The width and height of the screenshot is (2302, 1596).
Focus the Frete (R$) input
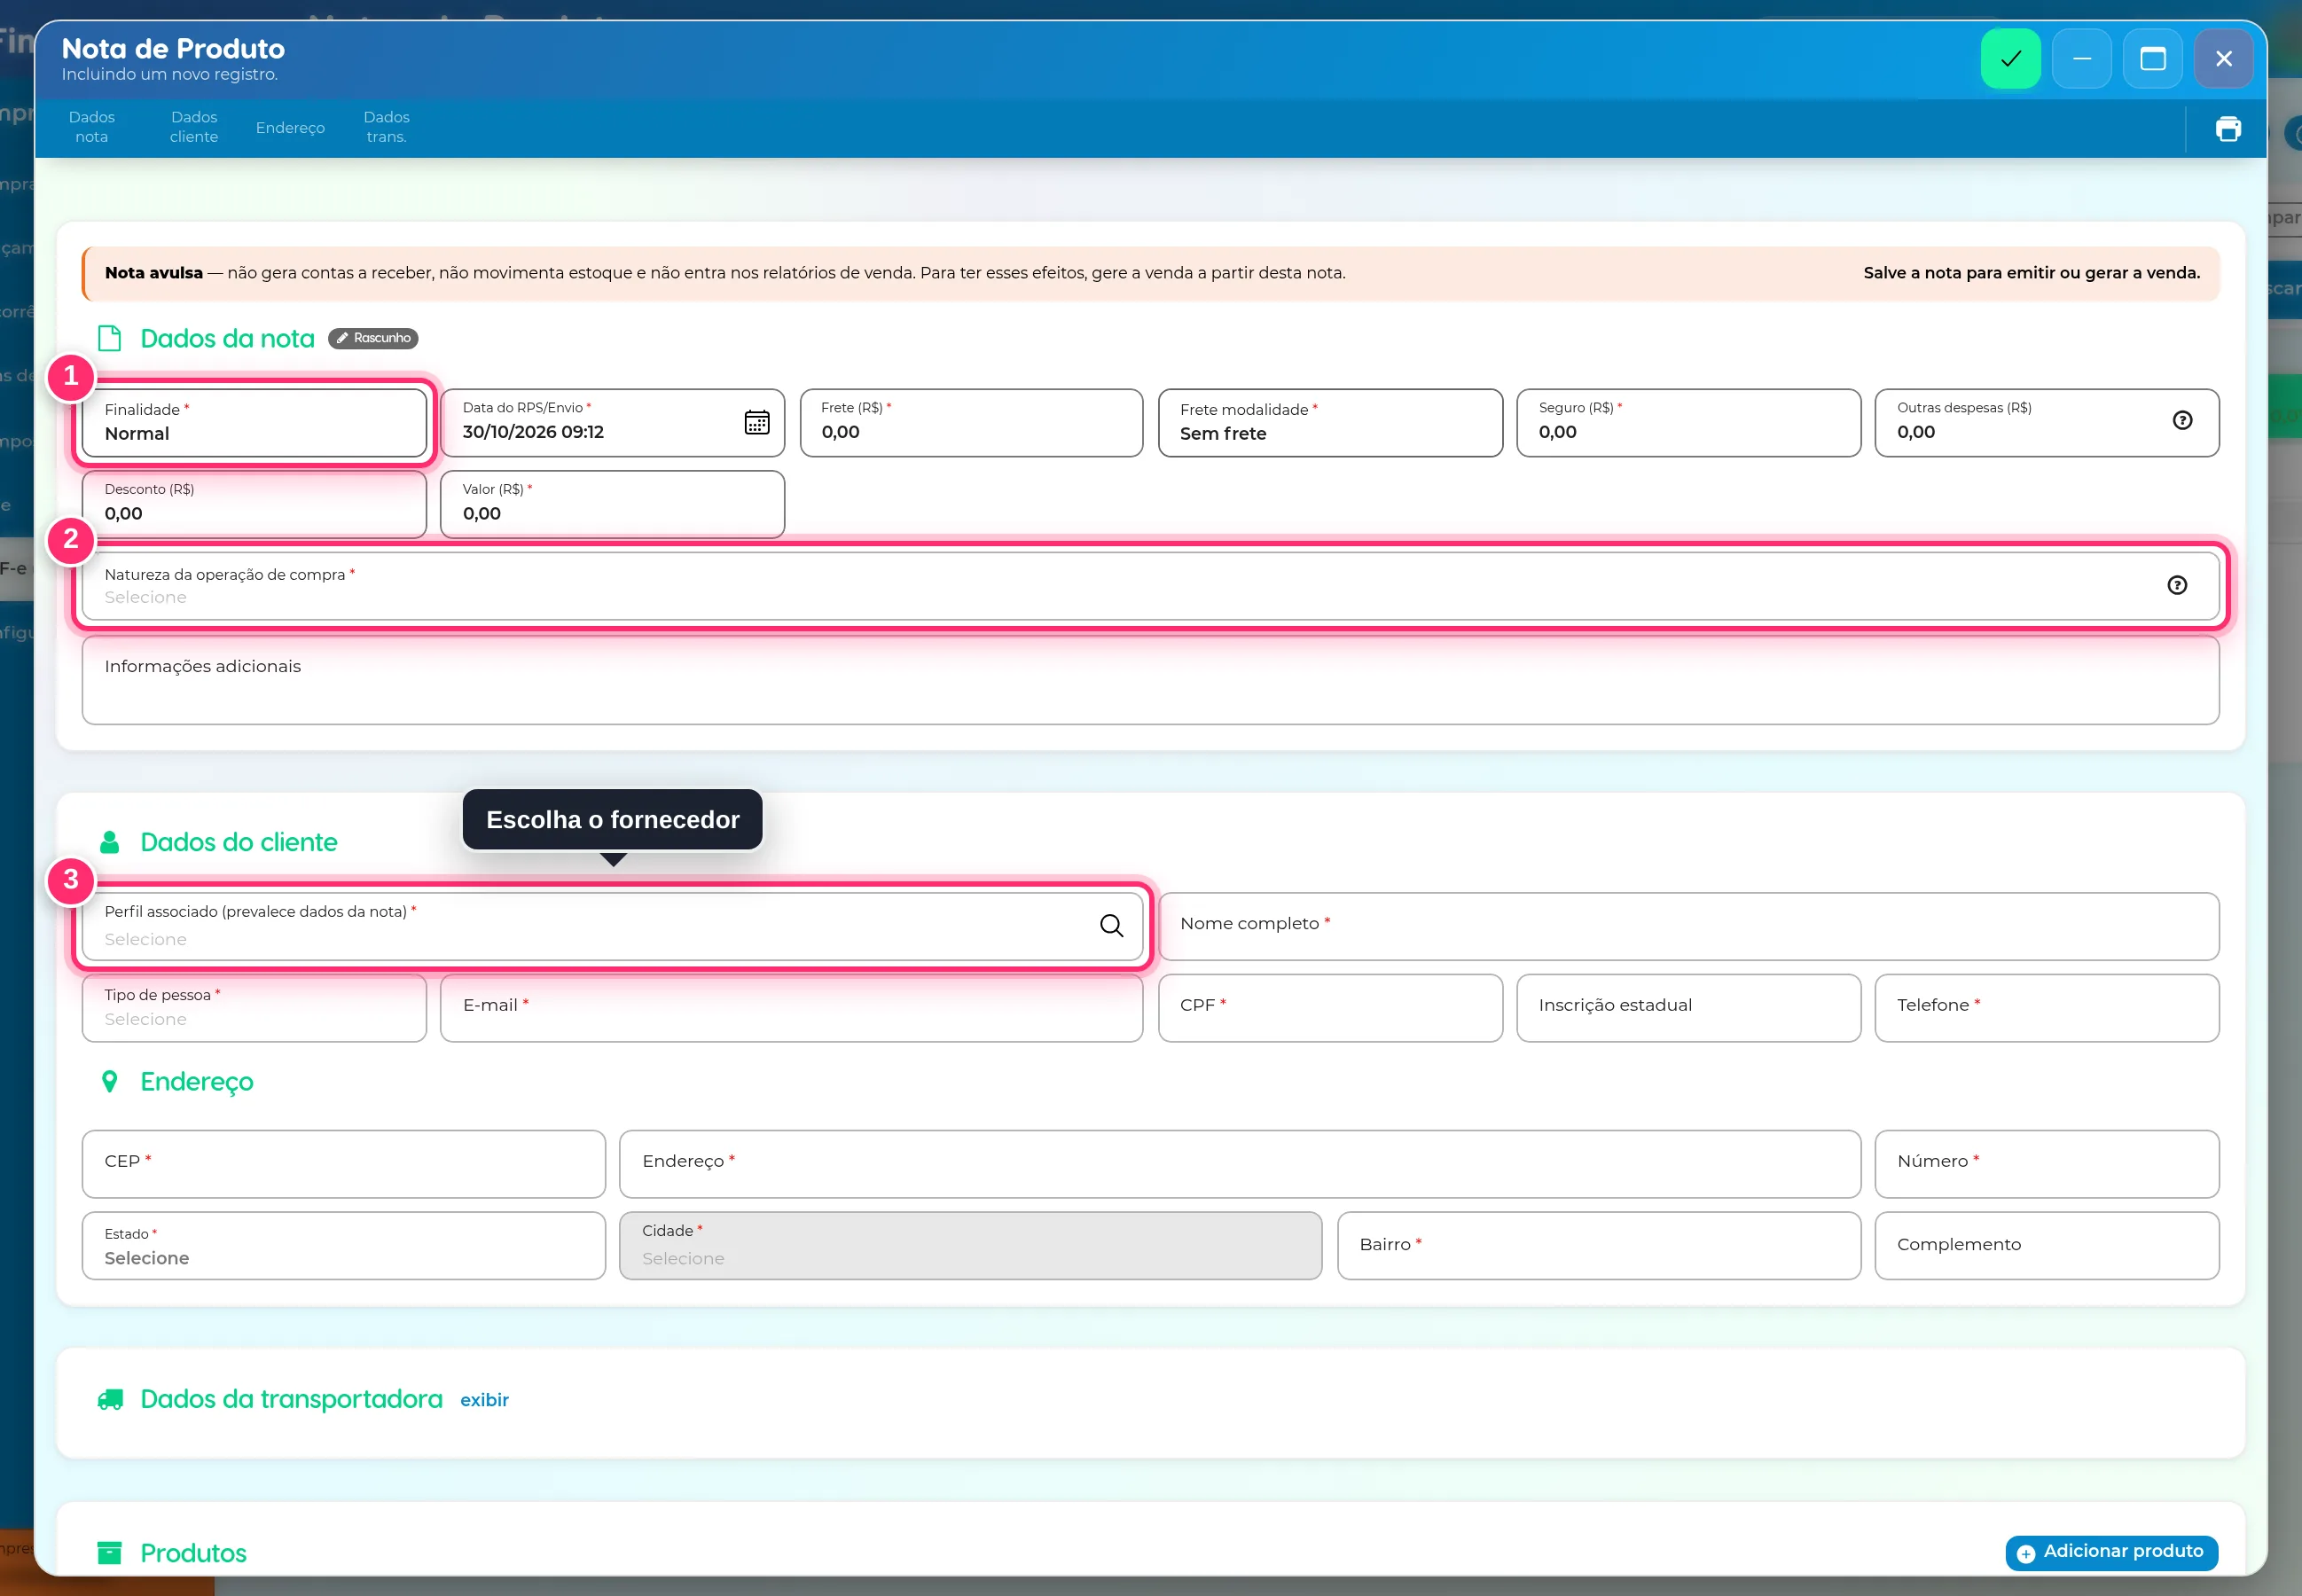point(971,423)
